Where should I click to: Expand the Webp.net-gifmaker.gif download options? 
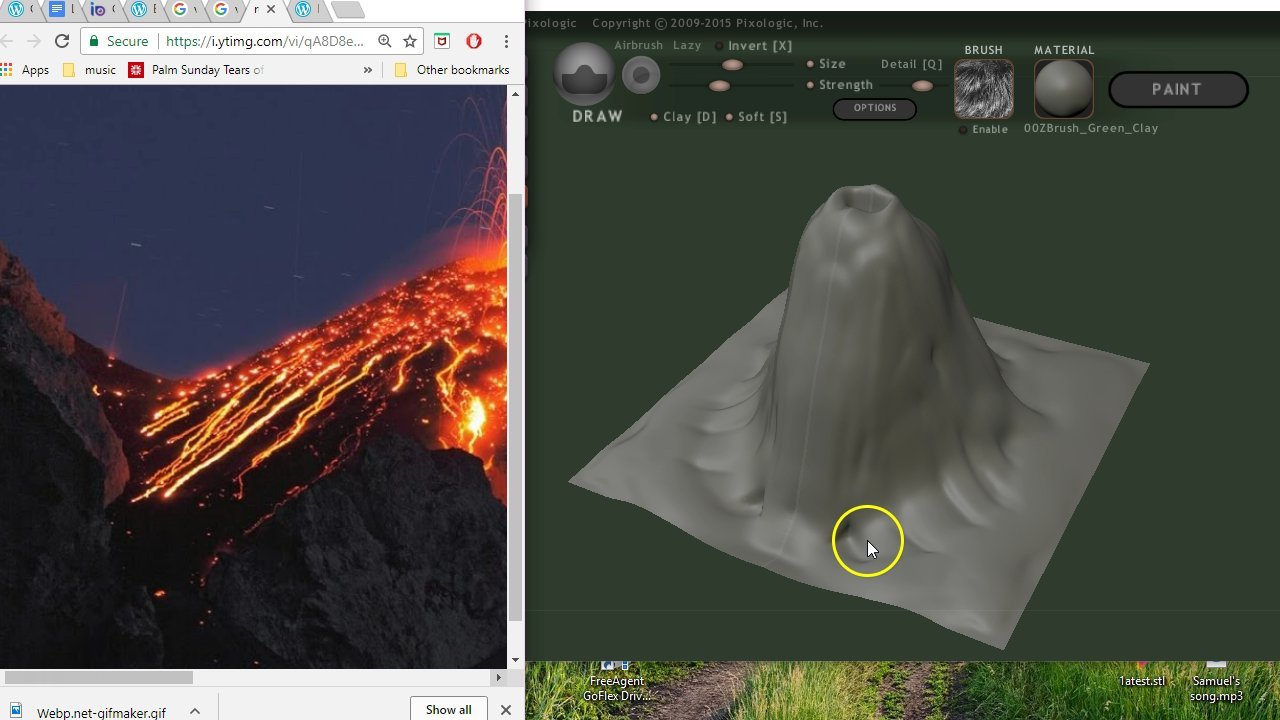[195, 709]
